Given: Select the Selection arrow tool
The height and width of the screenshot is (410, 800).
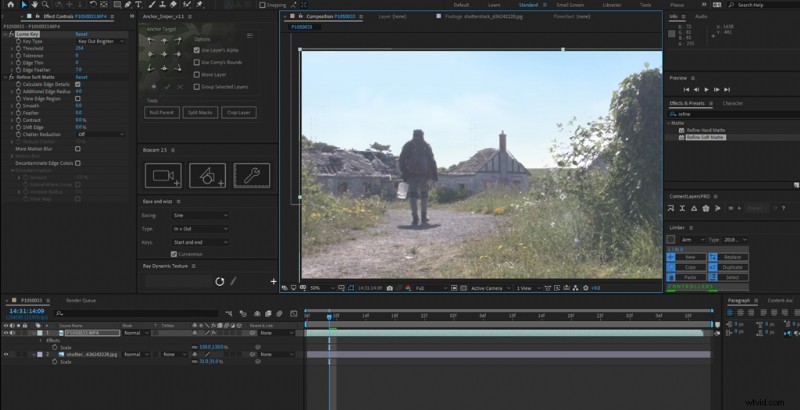Looking at the screenshot, I should pos(23,5).
